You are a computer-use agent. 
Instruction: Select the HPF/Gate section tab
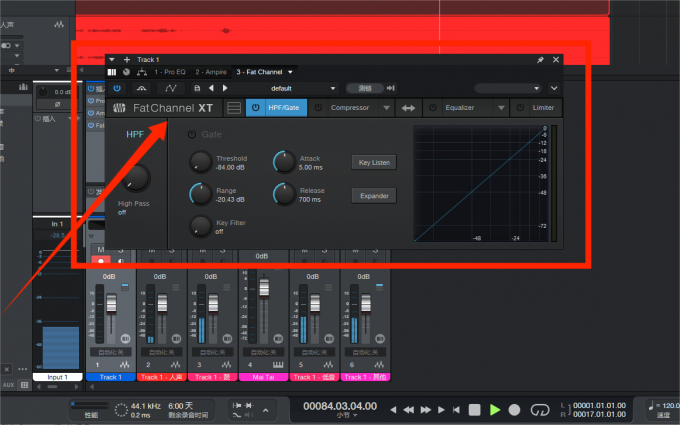[x=284, y=108]
